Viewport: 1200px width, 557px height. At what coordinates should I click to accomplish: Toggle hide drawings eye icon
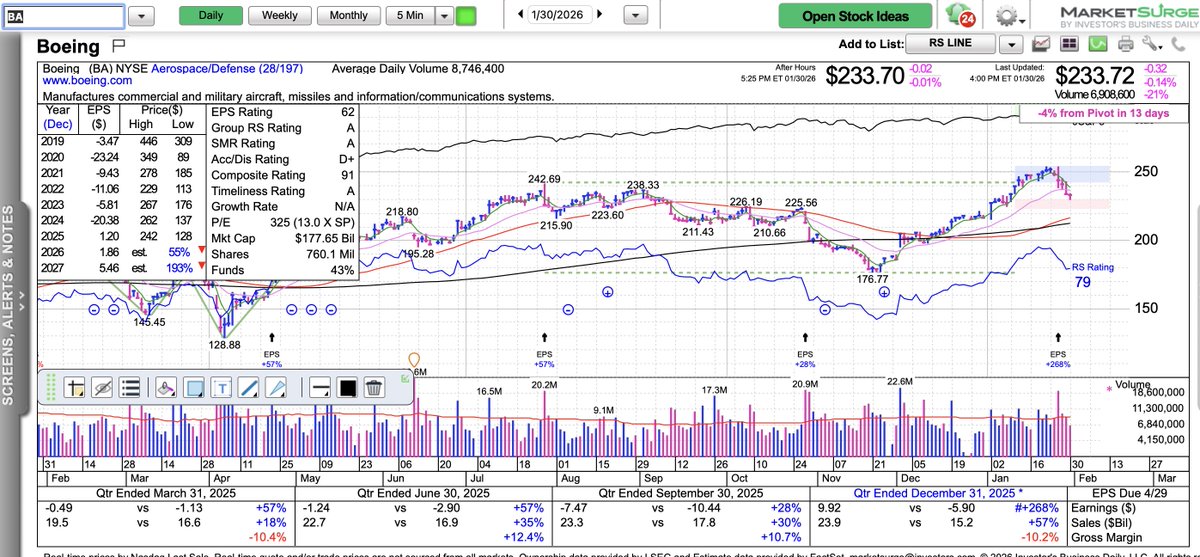click(x=101, y=389)
